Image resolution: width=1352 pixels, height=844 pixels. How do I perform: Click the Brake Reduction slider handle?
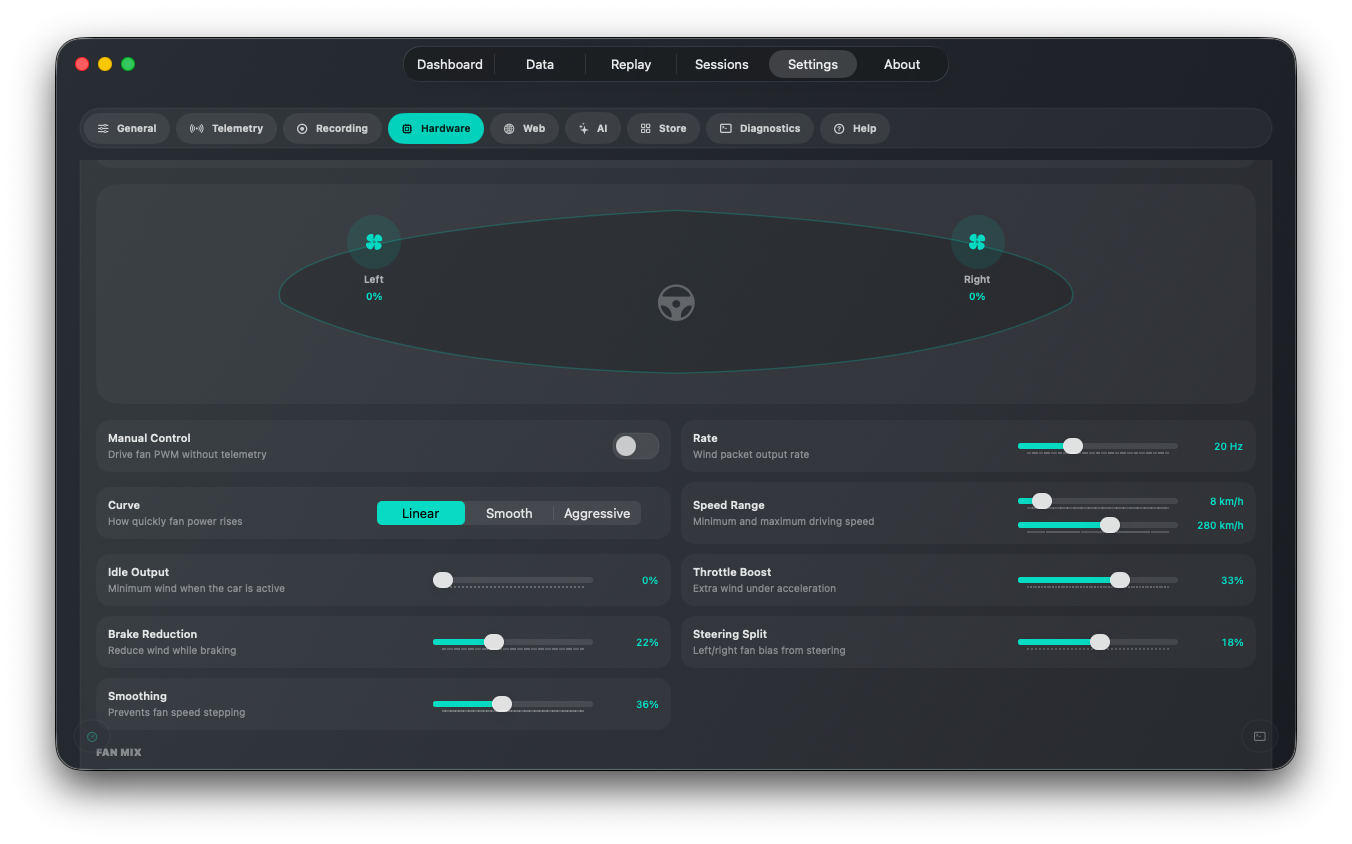pos(494,642)
